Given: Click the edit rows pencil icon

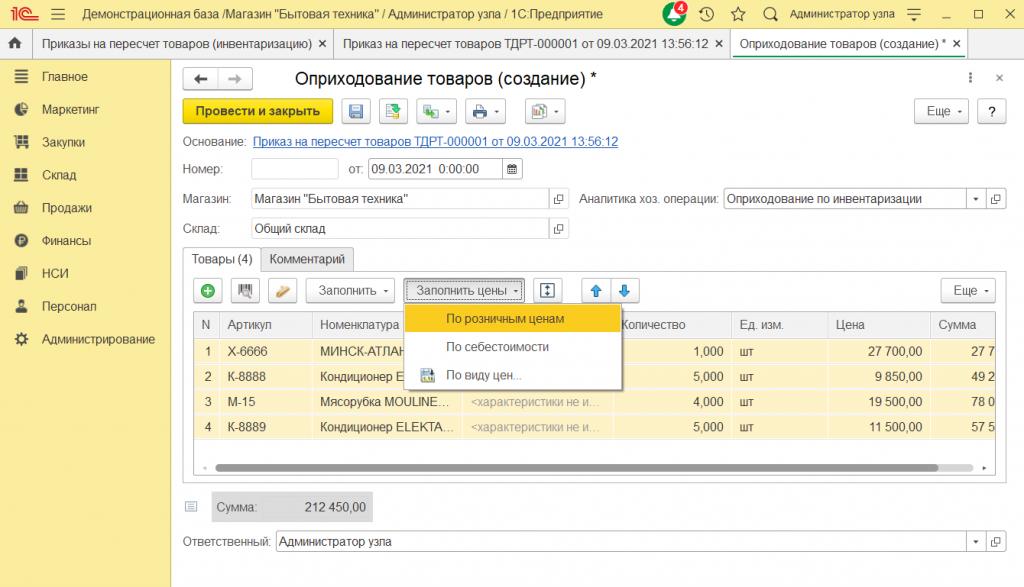Looking at the screenshot, I should (x=282, y=291).
